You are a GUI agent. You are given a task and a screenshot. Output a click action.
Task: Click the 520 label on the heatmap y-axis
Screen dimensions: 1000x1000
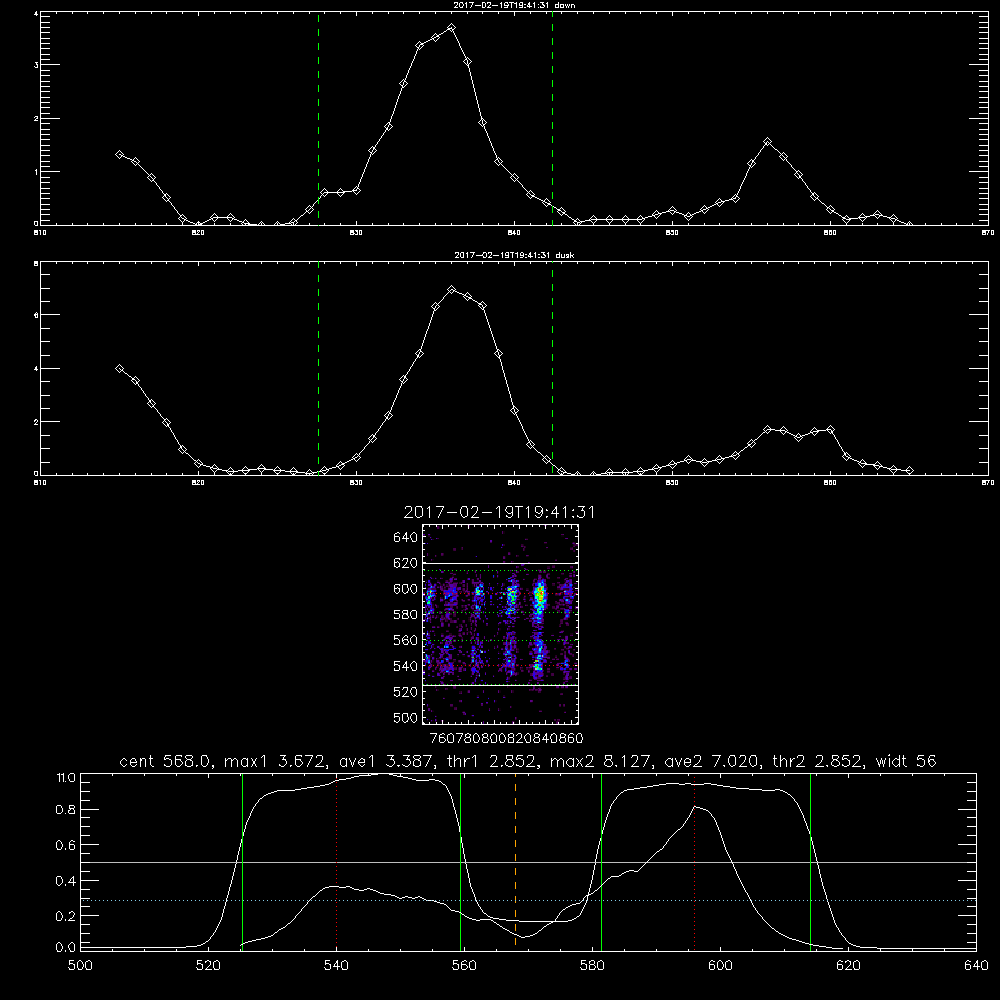point(406,692)
